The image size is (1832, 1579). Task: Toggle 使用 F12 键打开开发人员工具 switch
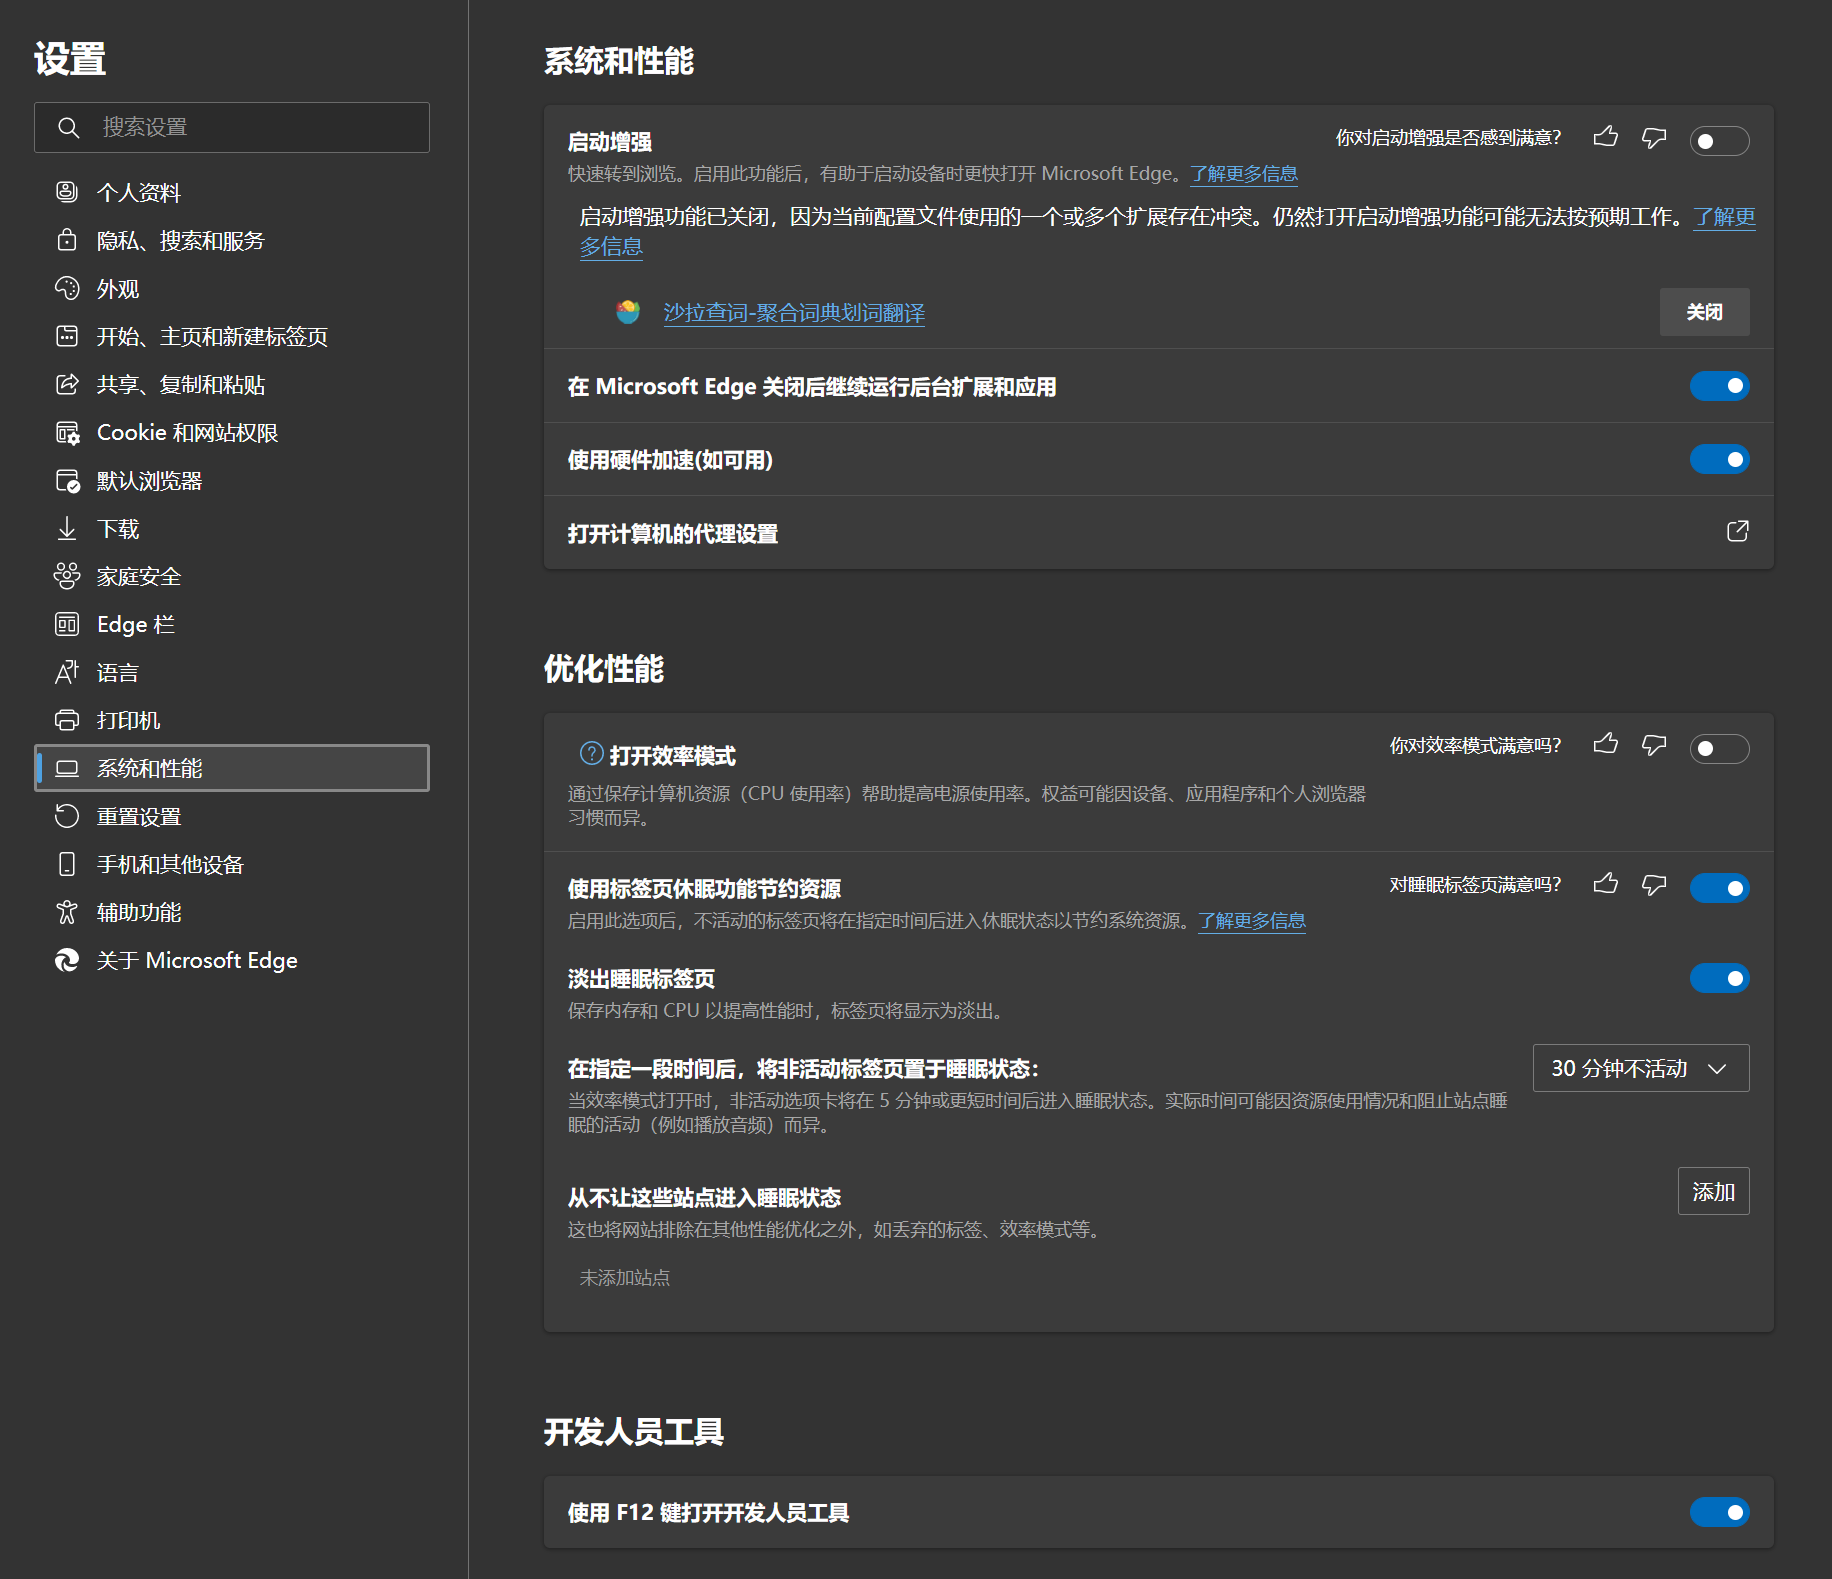pos(1718,1512)
